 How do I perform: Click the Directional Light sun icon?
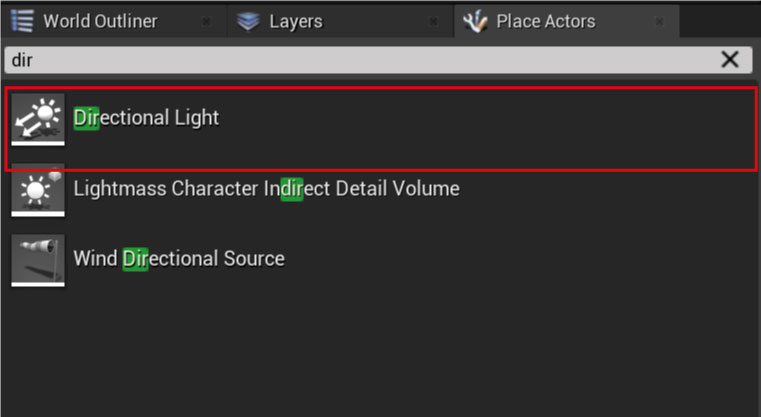coord(38,120)
